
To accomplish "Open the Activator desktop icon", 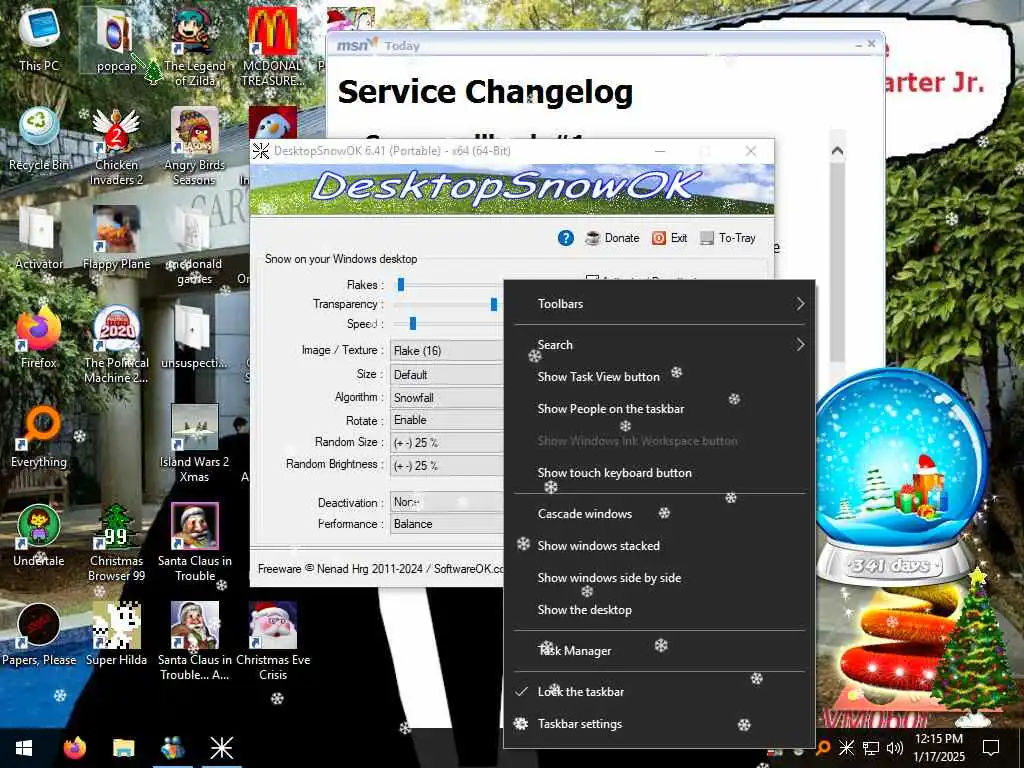I will point(39,238).
